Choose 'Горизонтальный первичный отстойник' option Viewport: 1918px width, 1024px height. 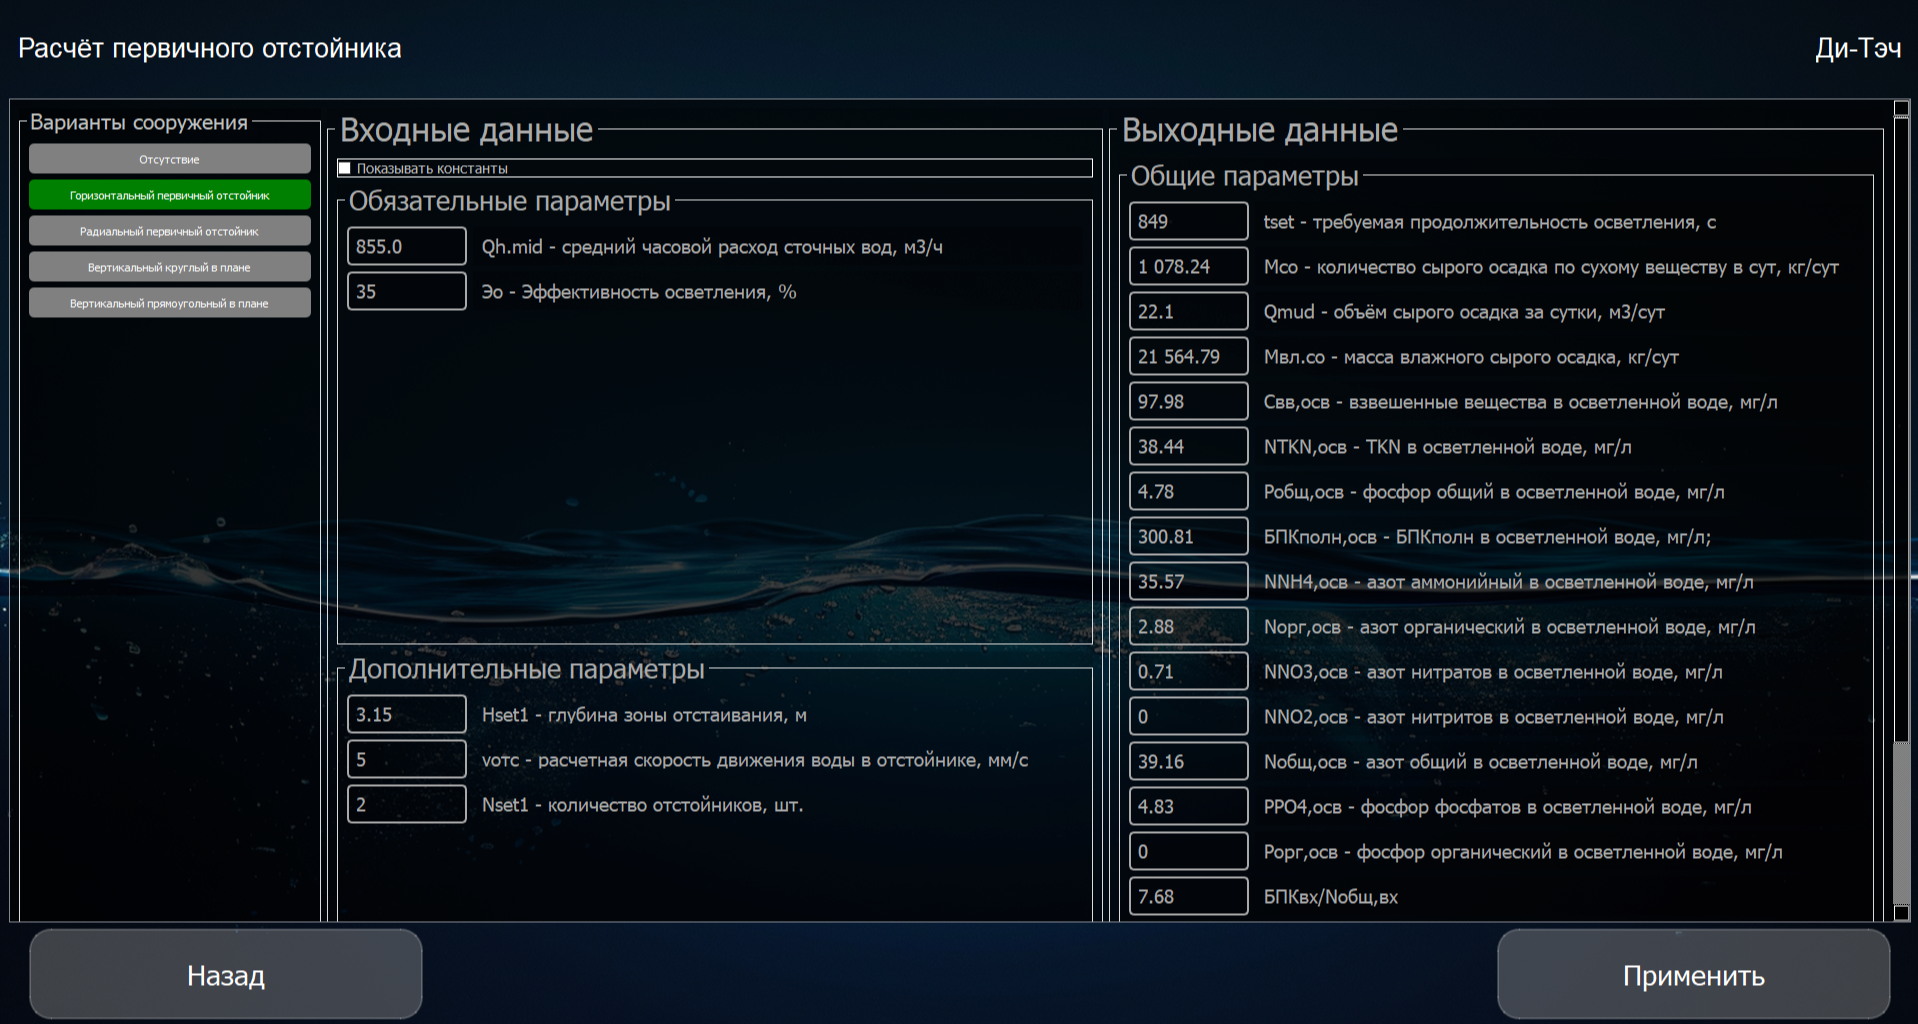169,195
